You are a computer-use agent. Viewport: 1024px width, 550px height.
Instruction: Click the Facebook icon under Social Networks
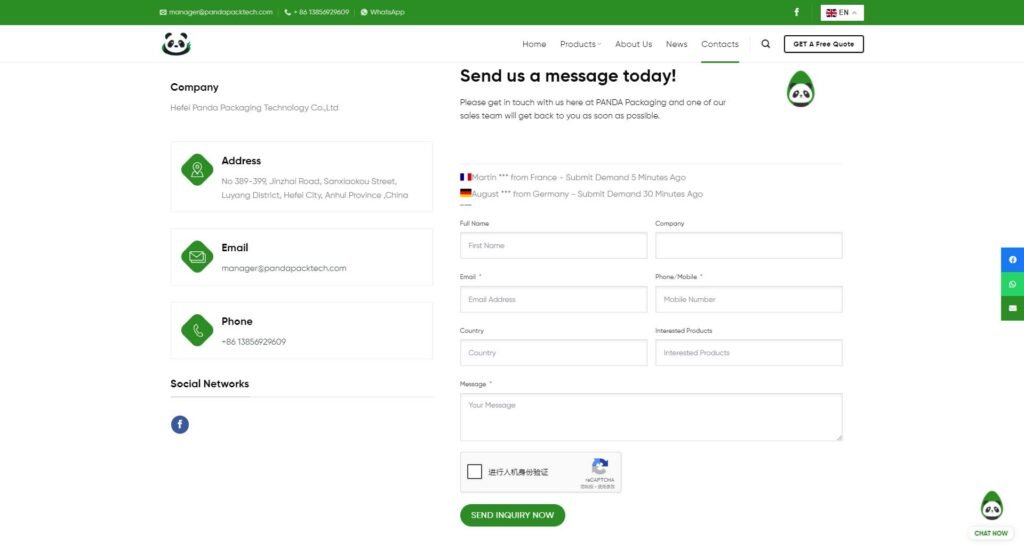click(180, 425)
